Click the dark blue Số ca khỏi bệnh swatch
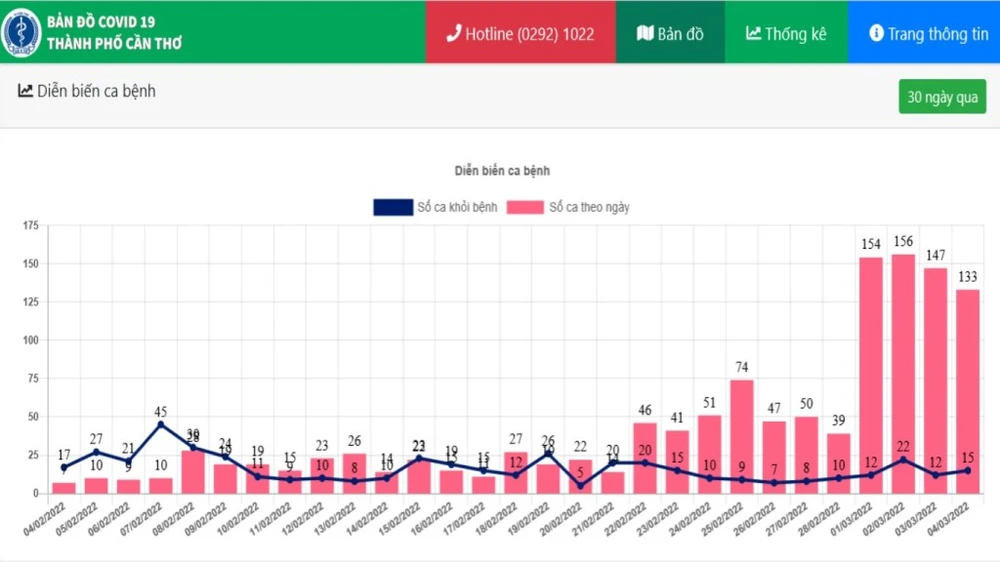The image size is (1000, 562). (393, 207)
